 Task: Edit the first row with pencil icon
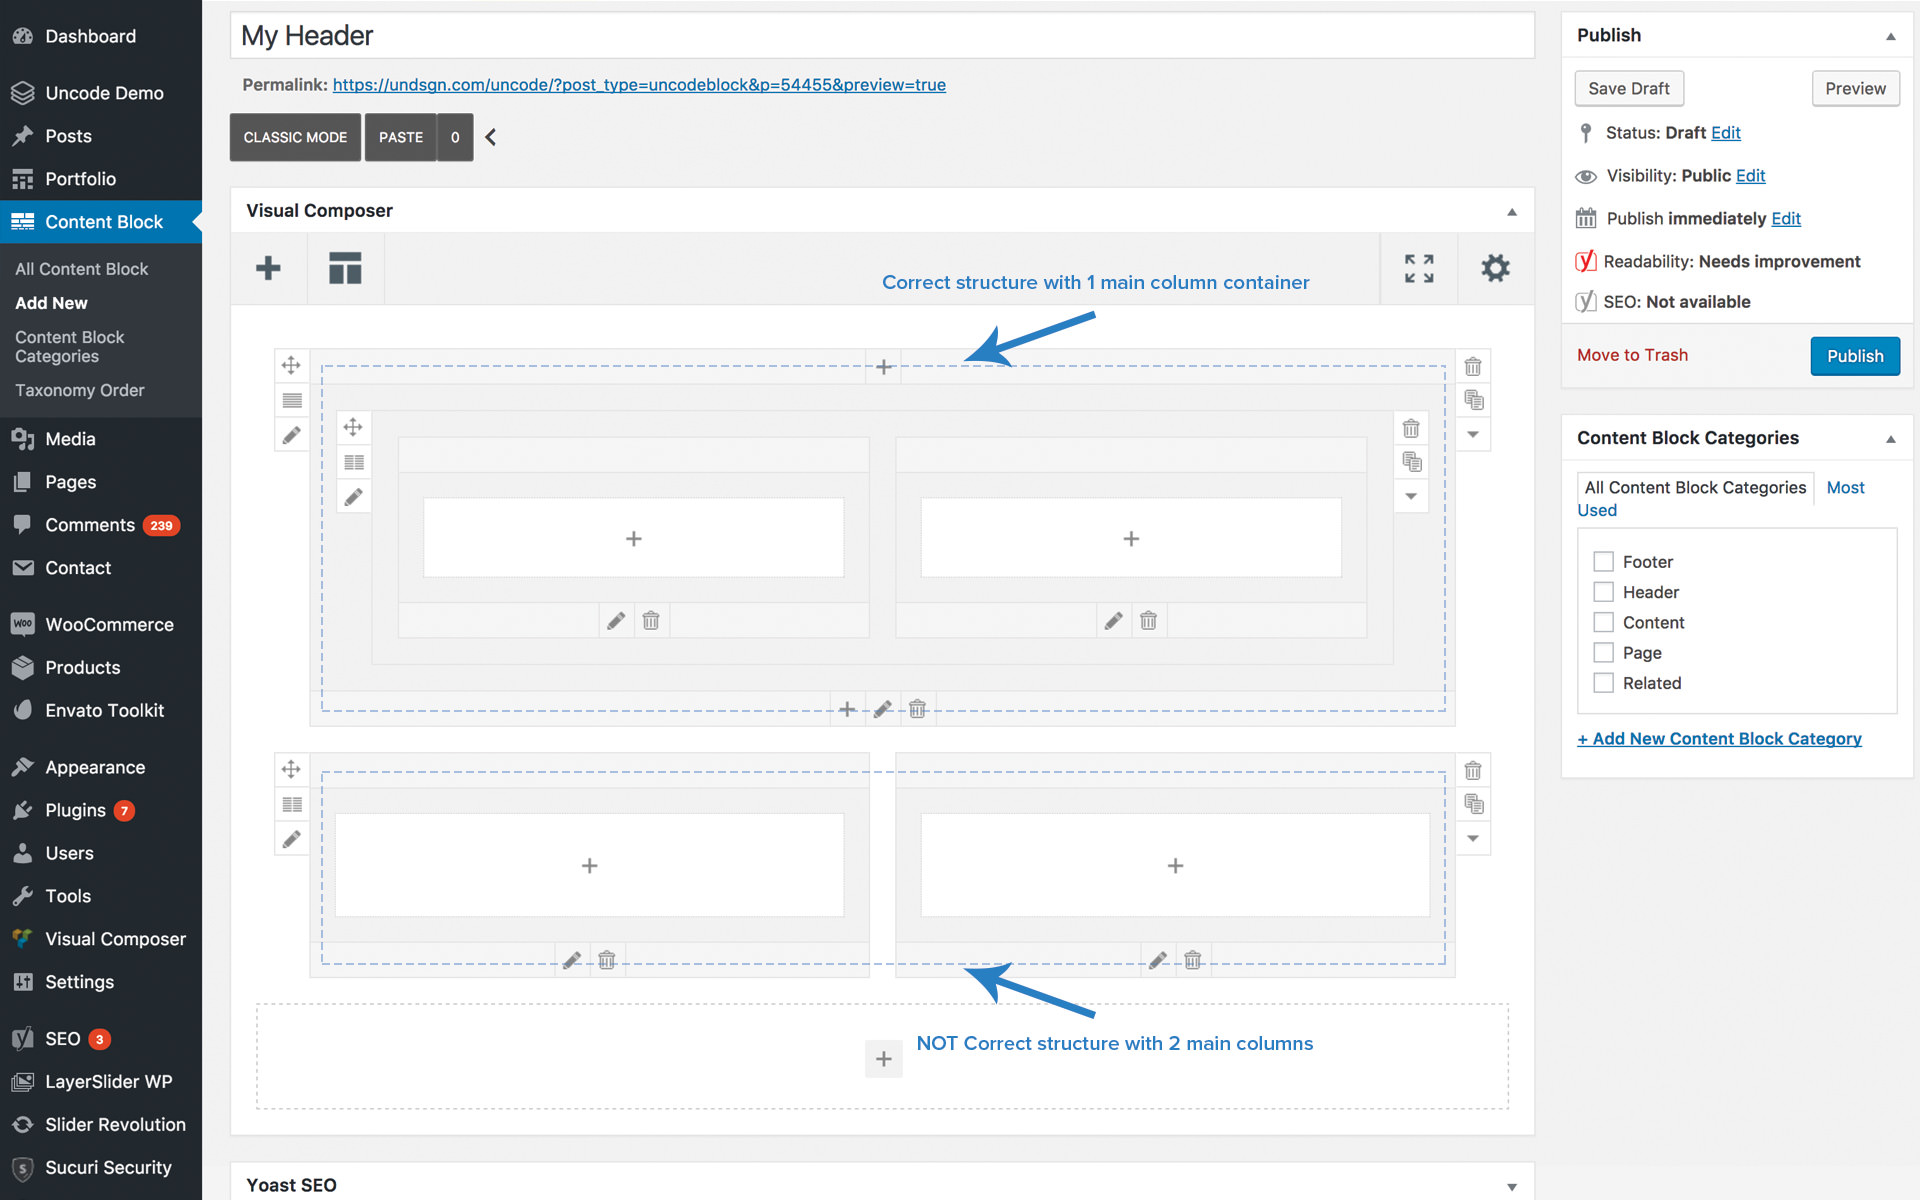[x=291, y=435]
